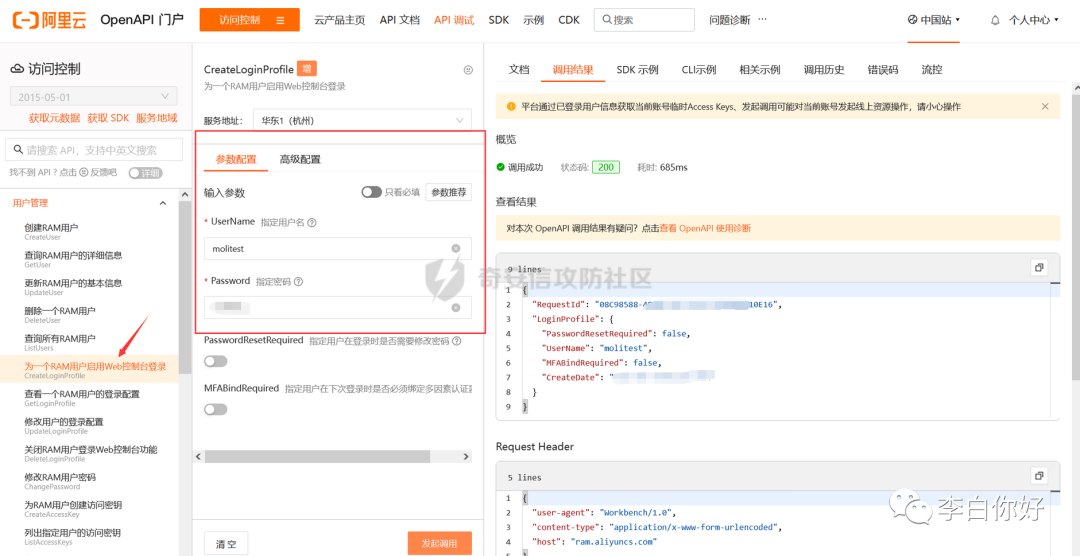The width and height of the screenshot is (1080, 556).
Task: Open the 云产品主页 menu item
Action: (x=340, y=20)
